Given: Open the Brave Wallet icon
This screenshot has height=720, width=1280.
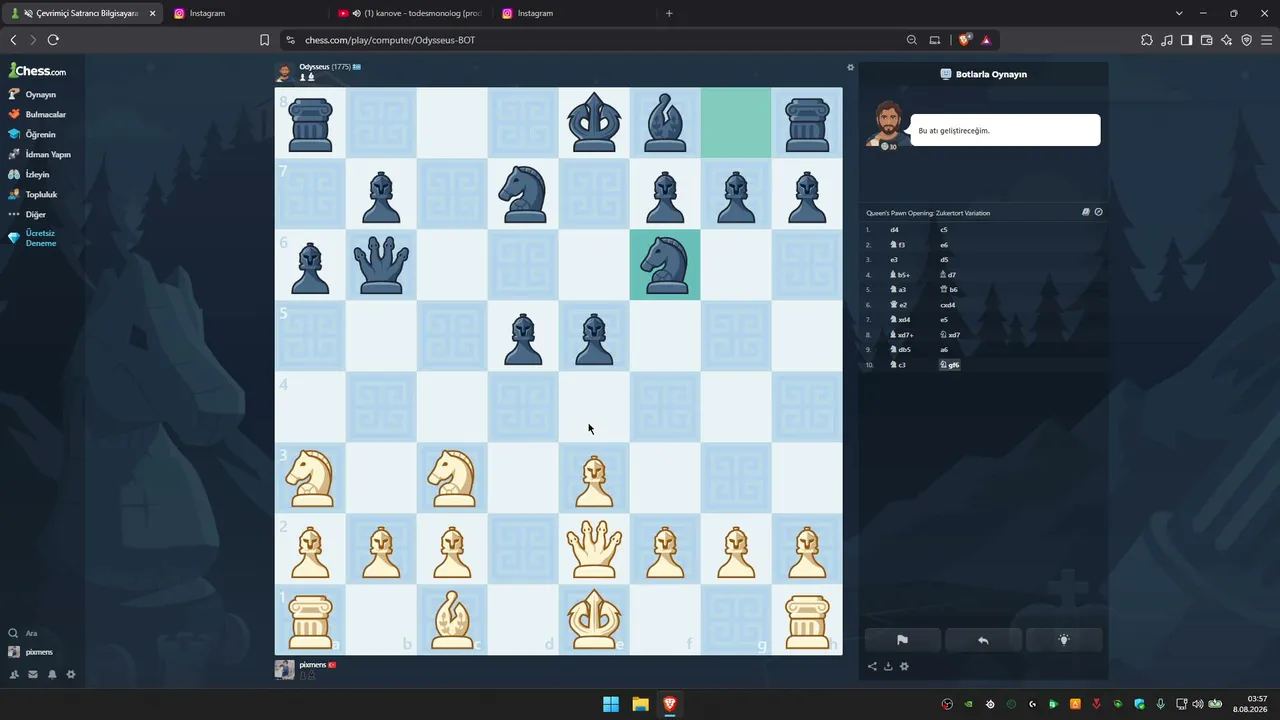Looking at the screenshot, I should (1206, 40).
